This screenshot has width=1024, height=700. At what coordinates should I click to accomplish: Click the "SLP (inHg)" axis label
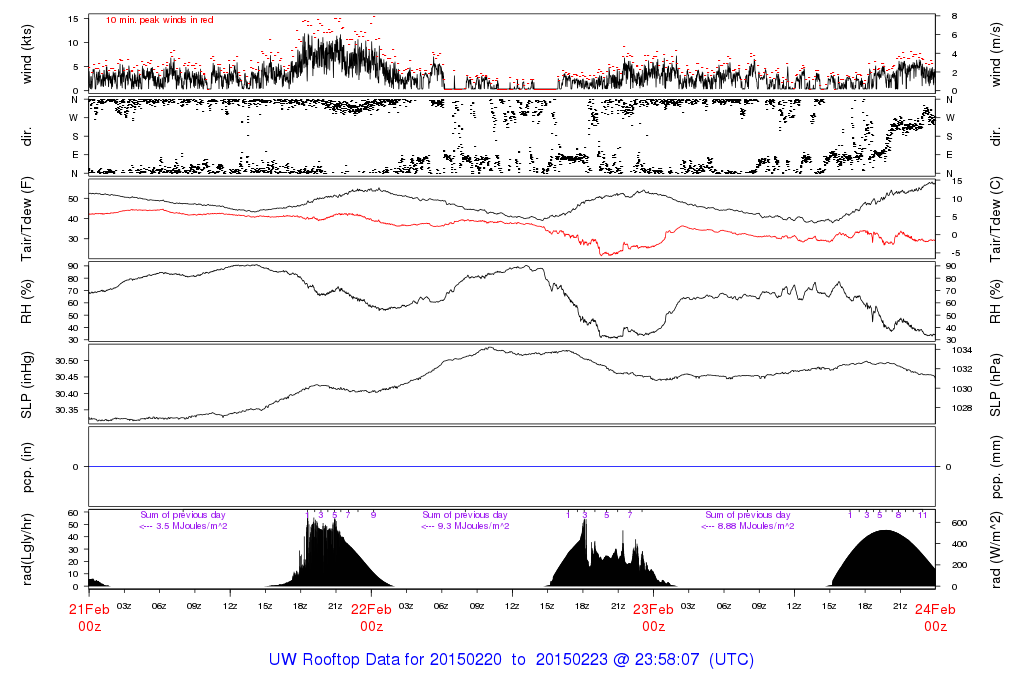[28, 383]
